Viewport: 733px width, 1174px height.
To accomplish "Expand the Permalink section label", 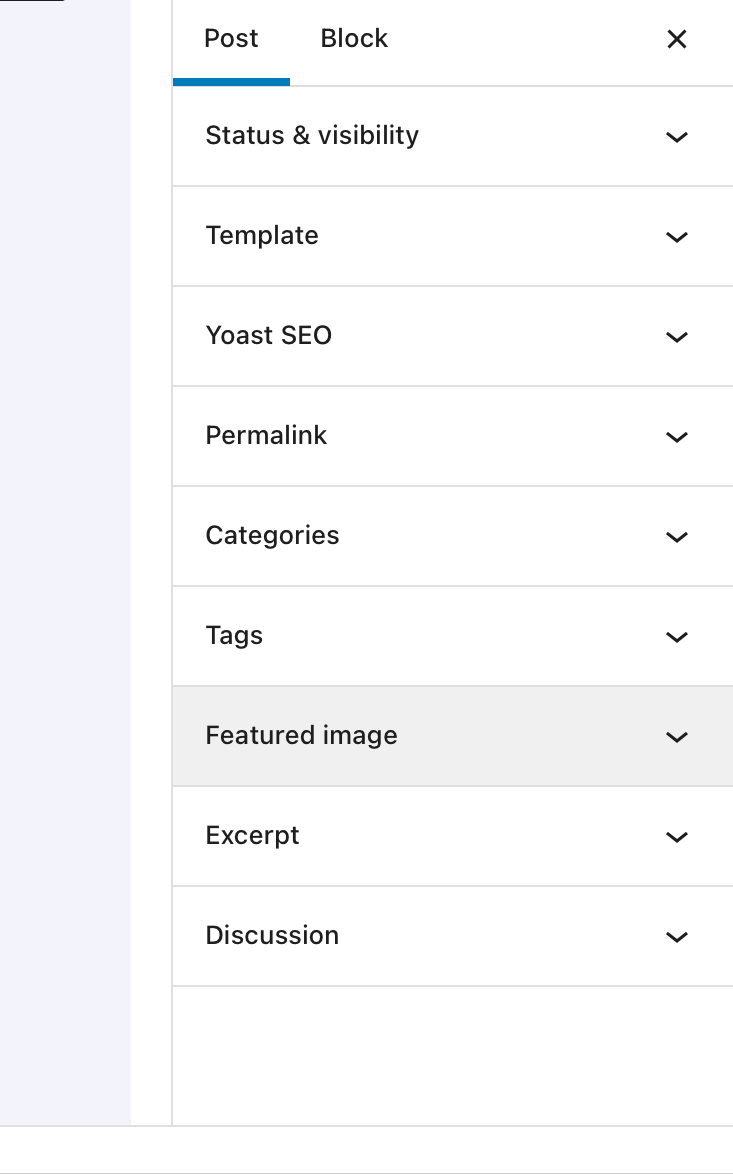I will pos(266,436).
